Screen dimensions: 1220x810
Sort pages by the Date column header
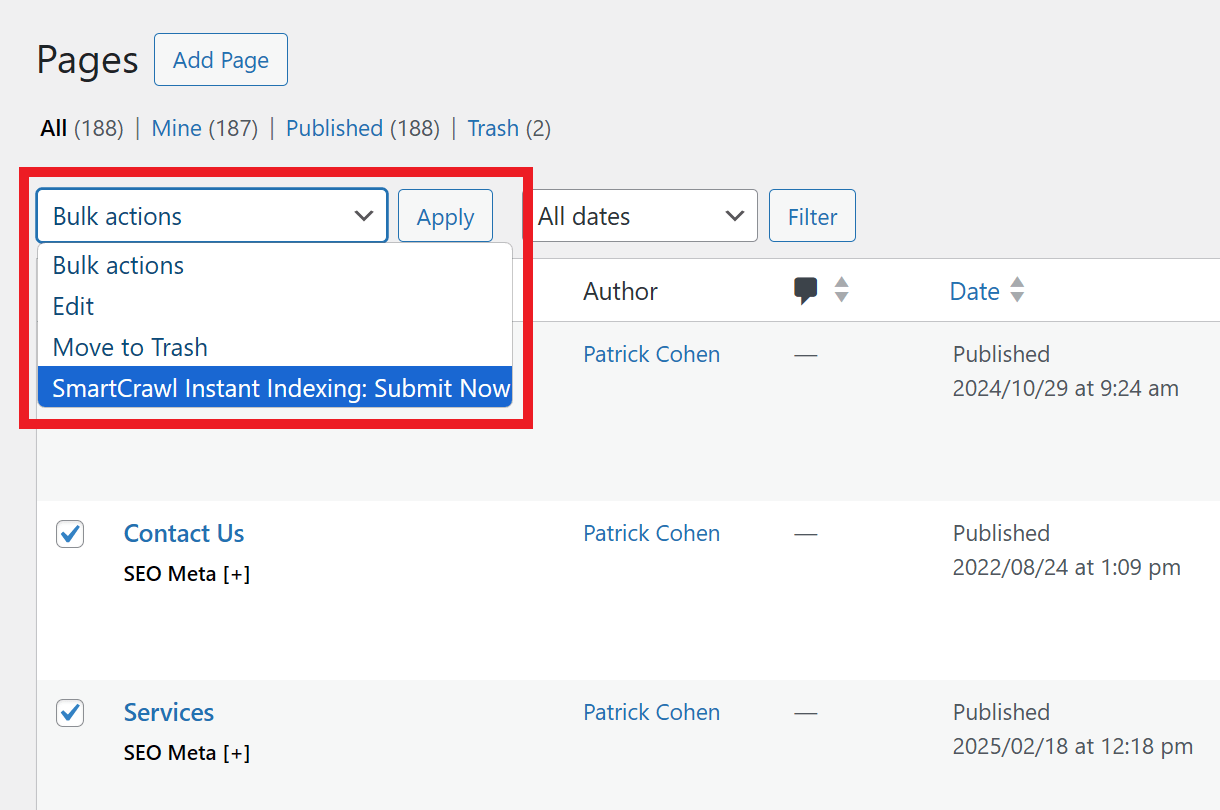tap(974, 291)
